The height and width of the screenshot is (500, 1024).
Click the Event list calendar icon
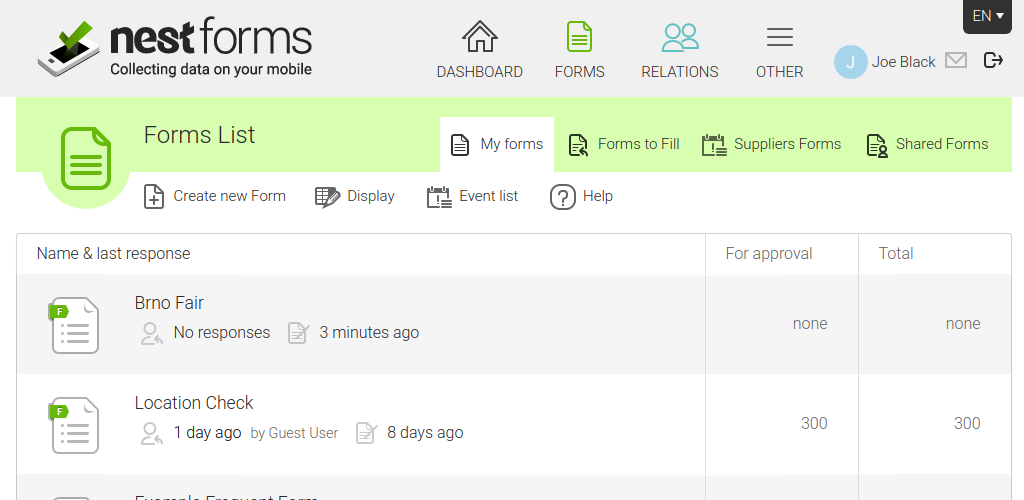pos(439,197)
